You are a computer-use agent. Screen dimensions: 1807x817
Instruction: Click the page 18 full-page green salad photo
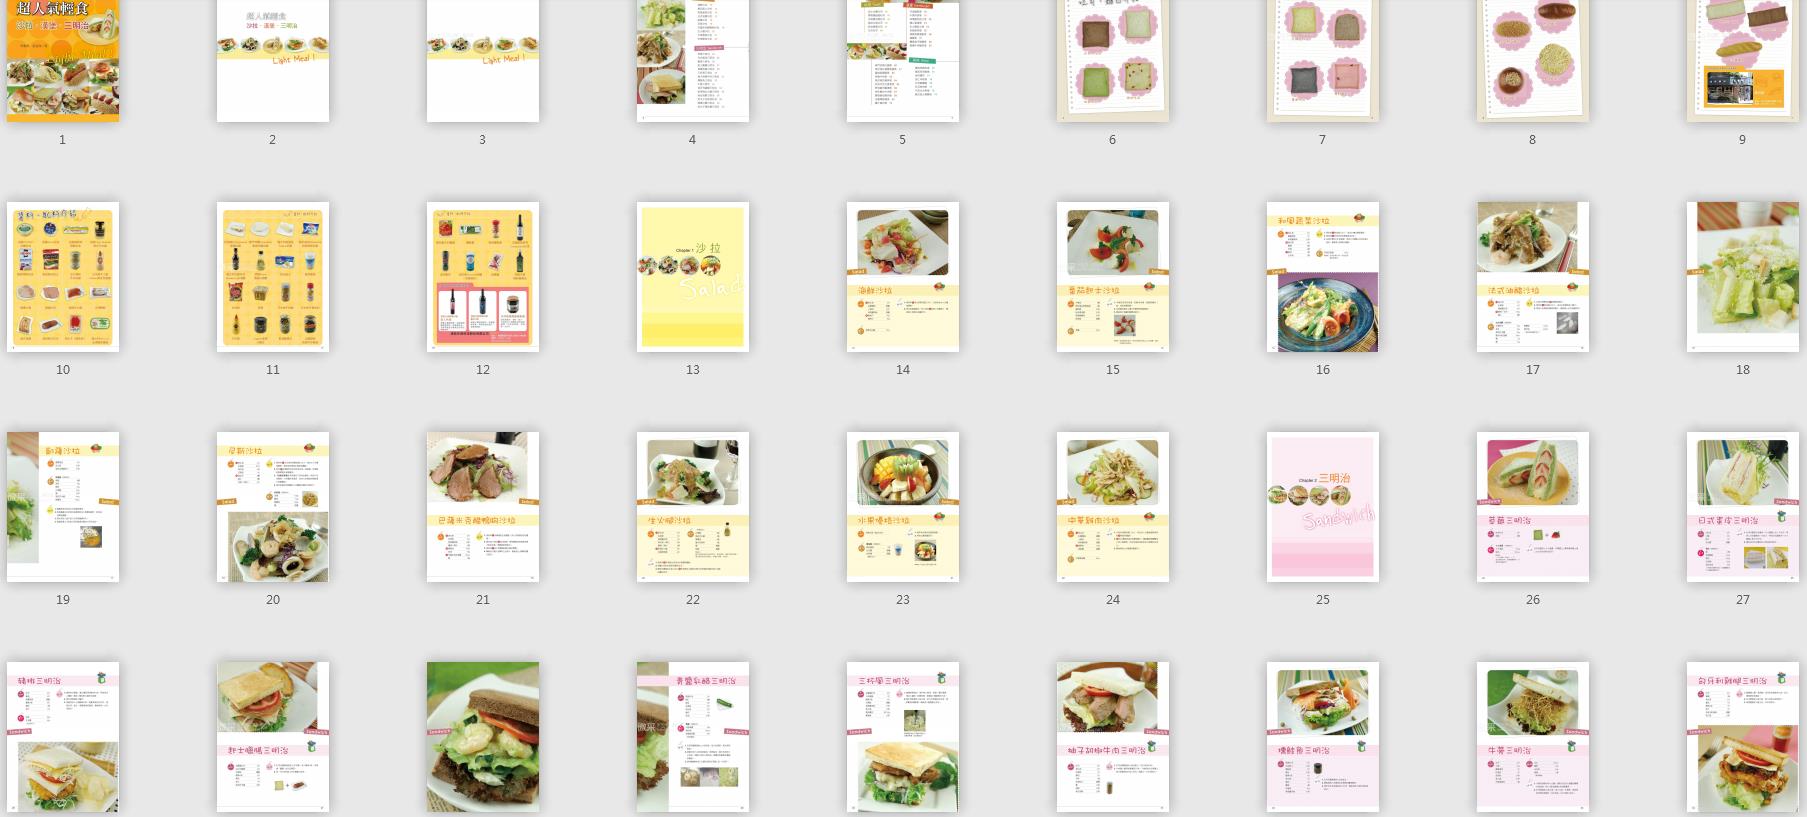(x=1743, y=277)
